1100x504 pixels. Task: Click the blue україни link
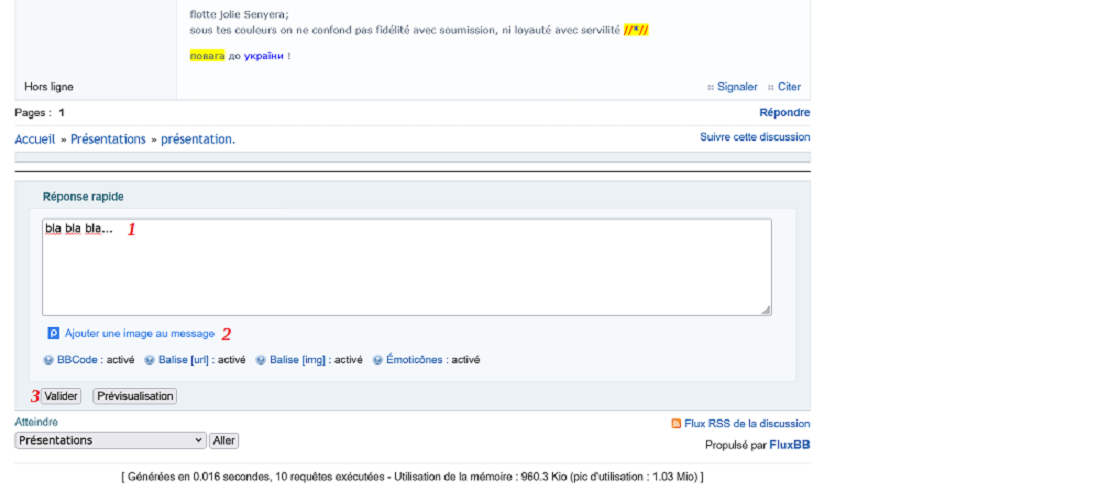(x=264, y=56)
